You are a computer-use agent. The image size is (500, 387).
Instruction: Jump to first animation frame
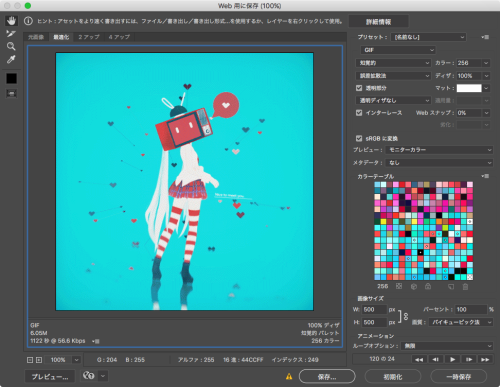tap(419, 359)
